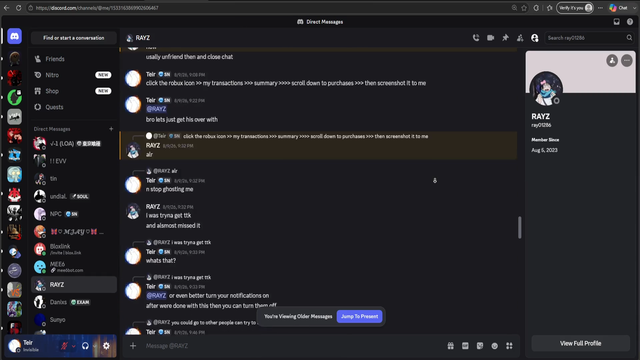Click Verify it's you profile button
Screen dimensions: 640x360
click(575, 8)
